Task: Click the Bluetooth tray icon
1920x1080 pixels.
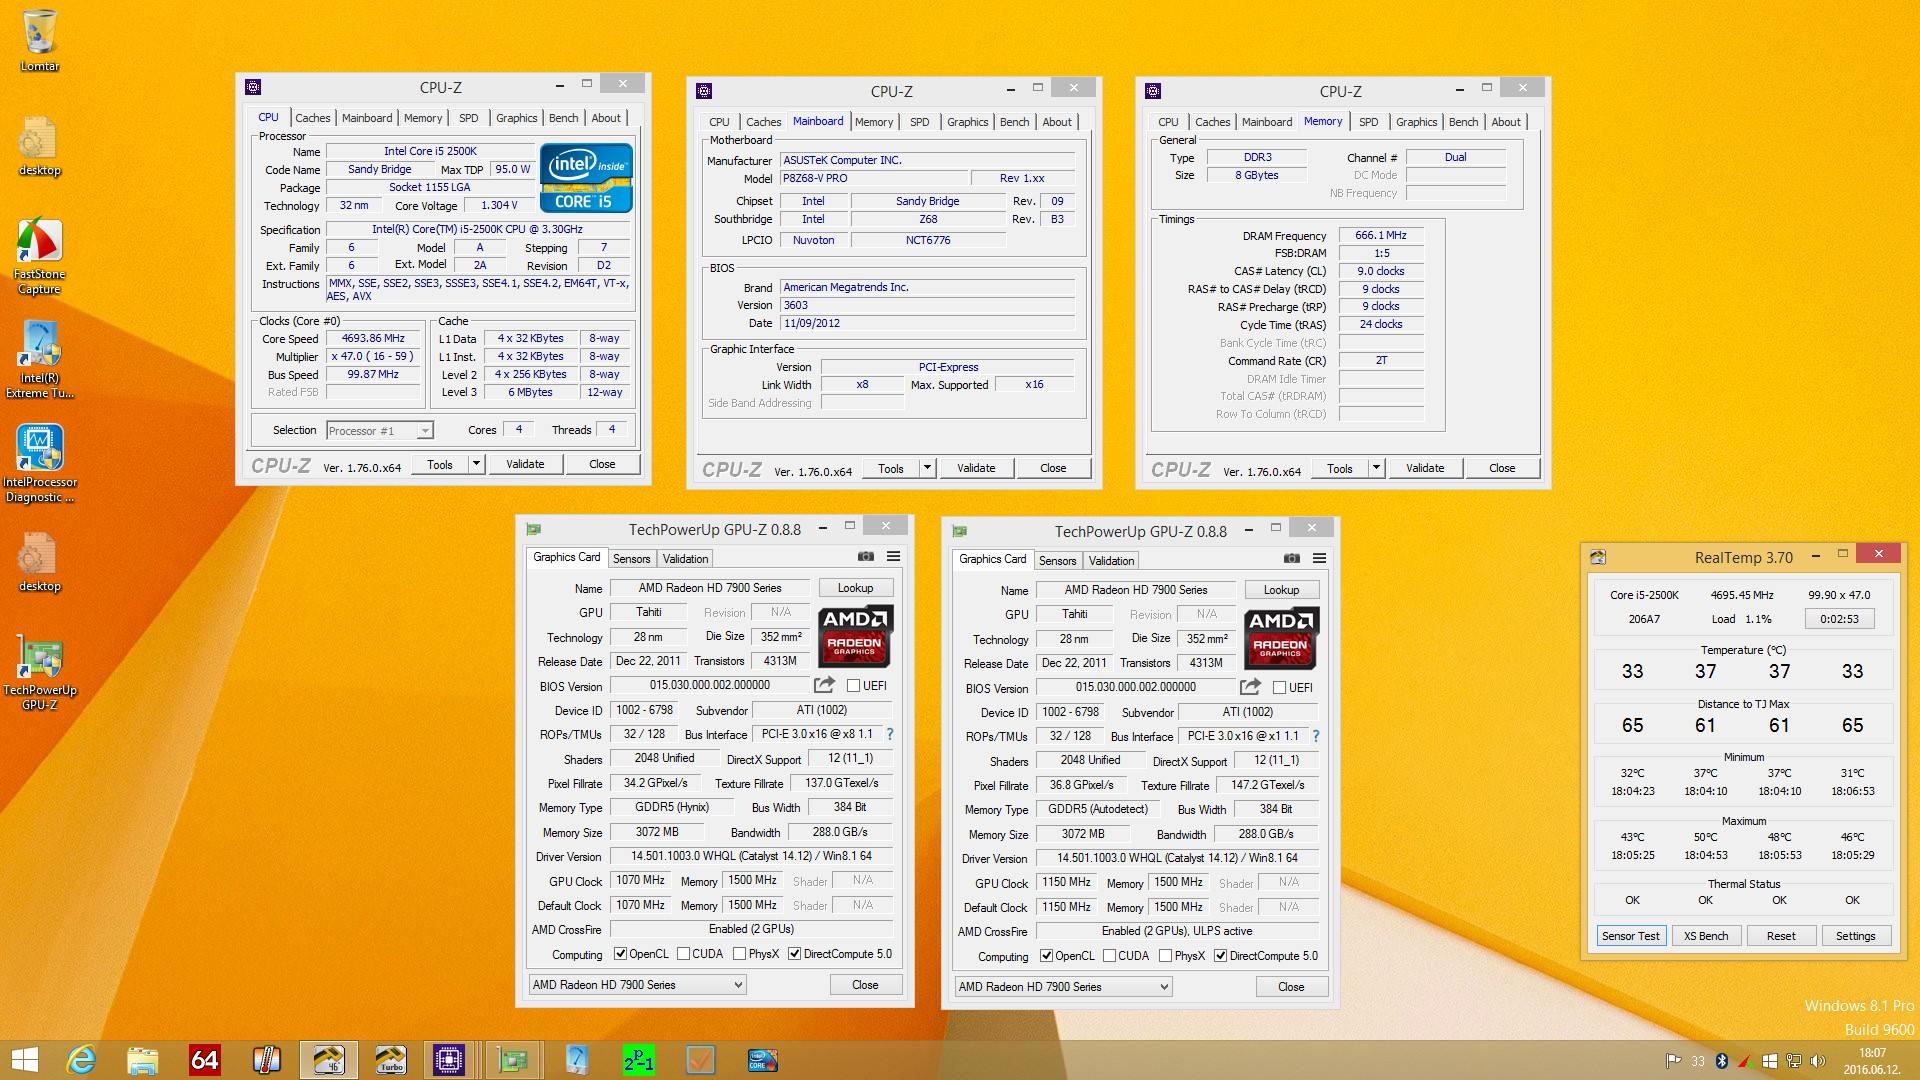Action: pos(1722,1061)
